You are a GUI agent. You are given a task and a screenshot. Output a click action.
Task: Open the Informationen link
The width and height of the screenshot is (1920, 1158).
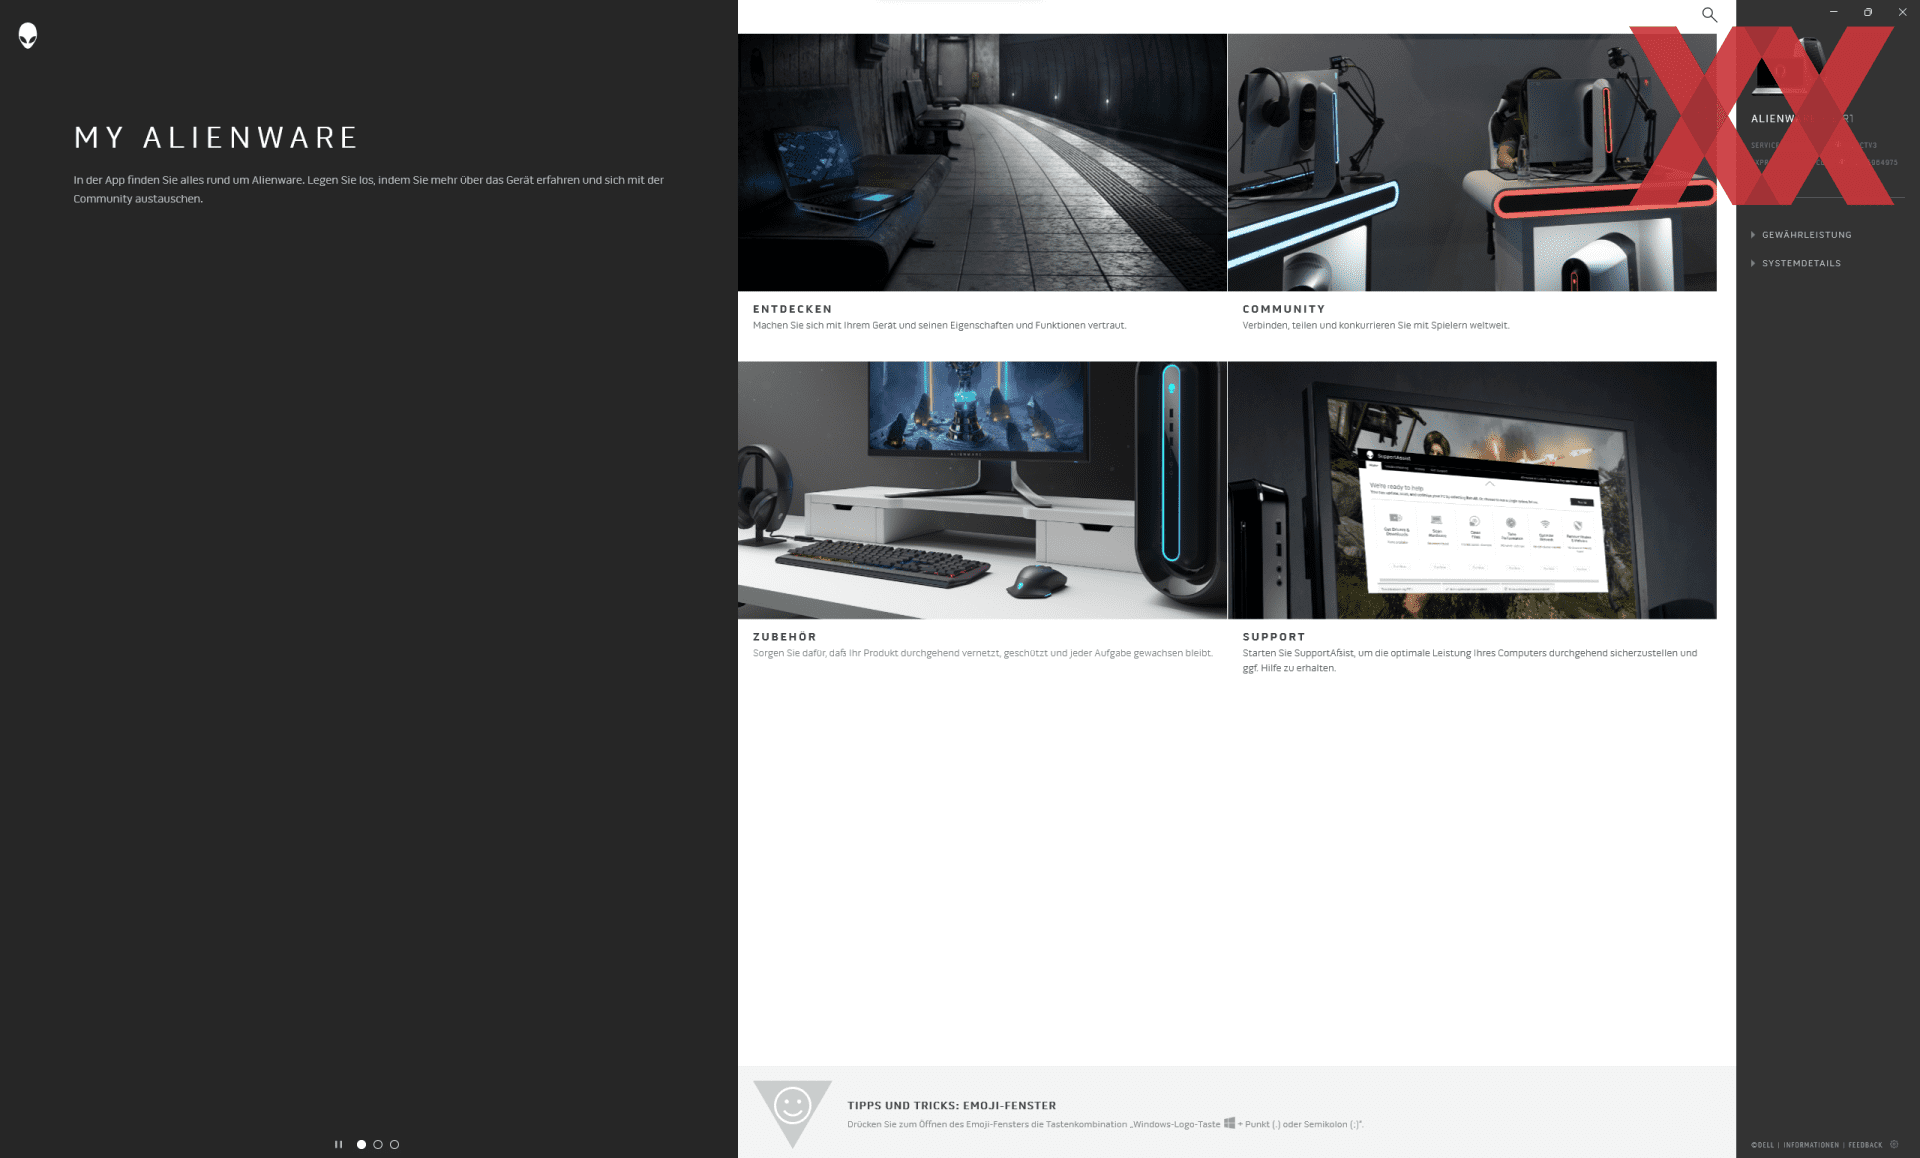coord(1811,1145)
